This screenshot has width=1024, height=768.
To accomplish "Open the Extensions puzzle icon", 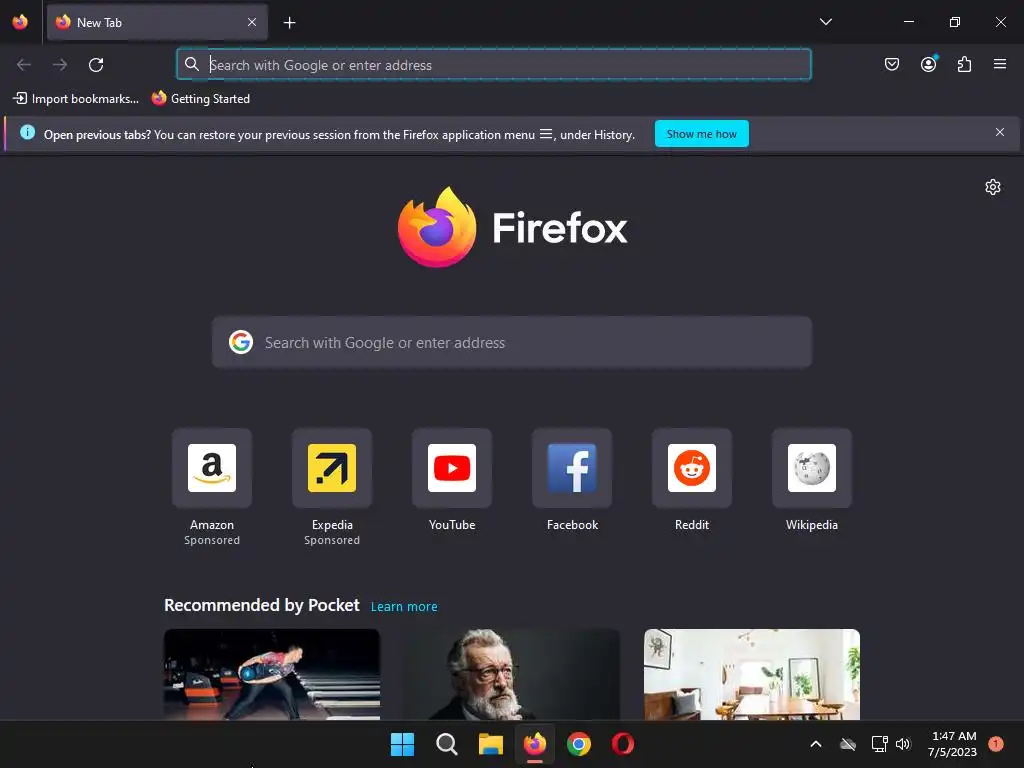I will click(965, 64).
